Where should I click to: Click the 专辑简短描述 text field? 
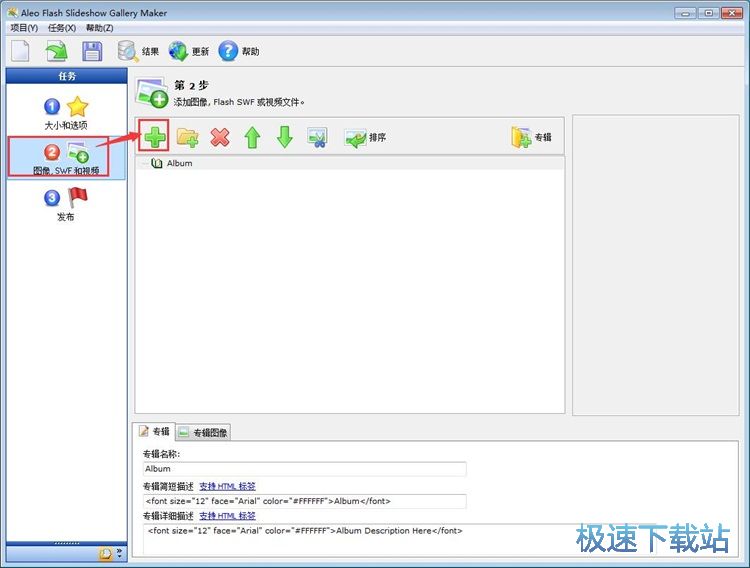tap(304, 501)
